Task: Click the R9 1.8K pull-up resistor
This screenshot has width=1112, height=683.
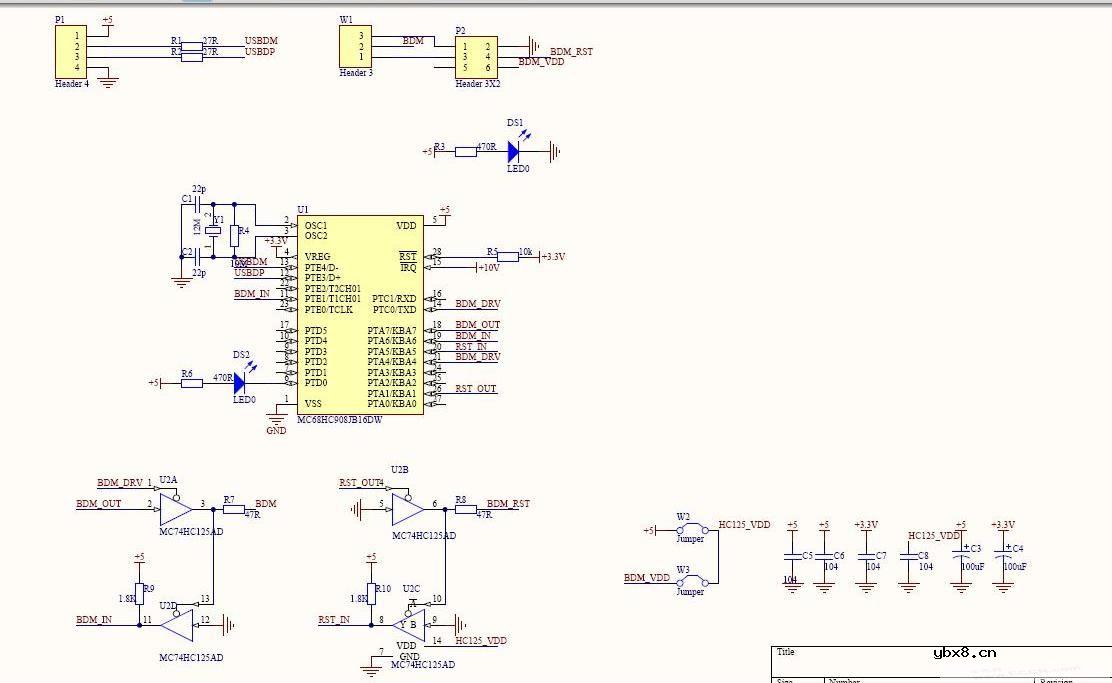Action: 139,591
